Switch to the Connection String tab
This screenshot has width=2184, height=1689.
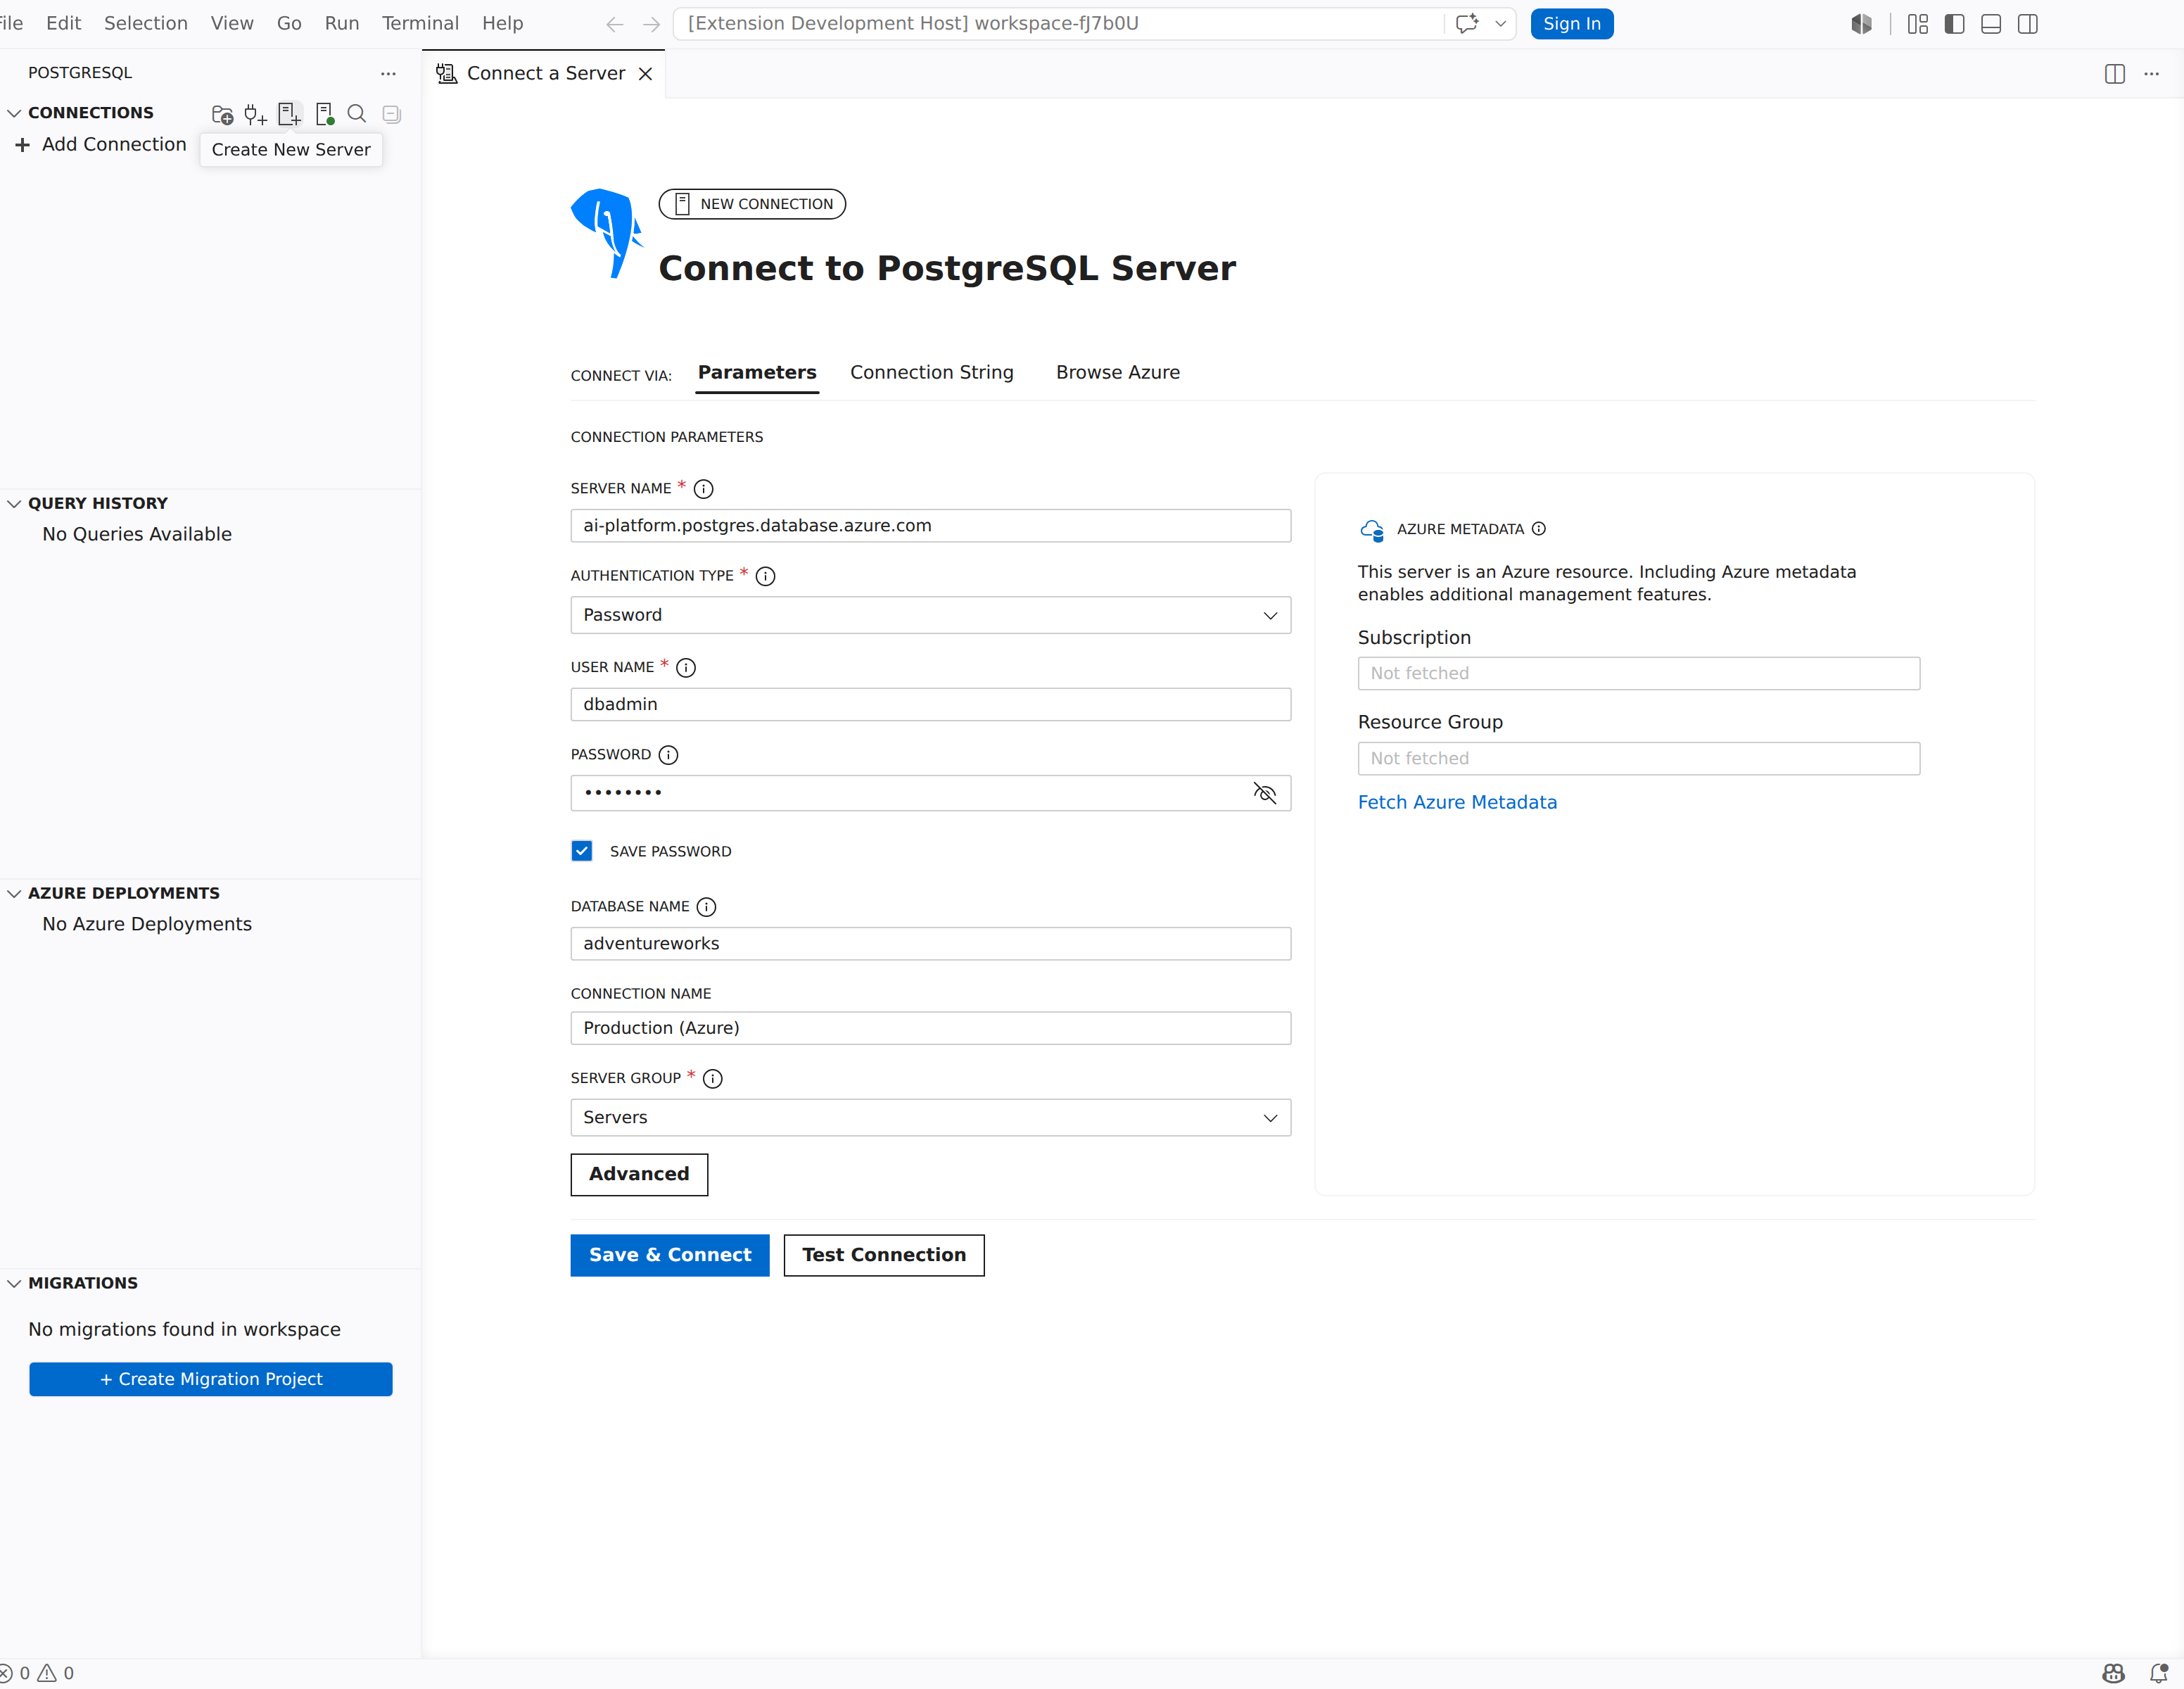point(931,372)
